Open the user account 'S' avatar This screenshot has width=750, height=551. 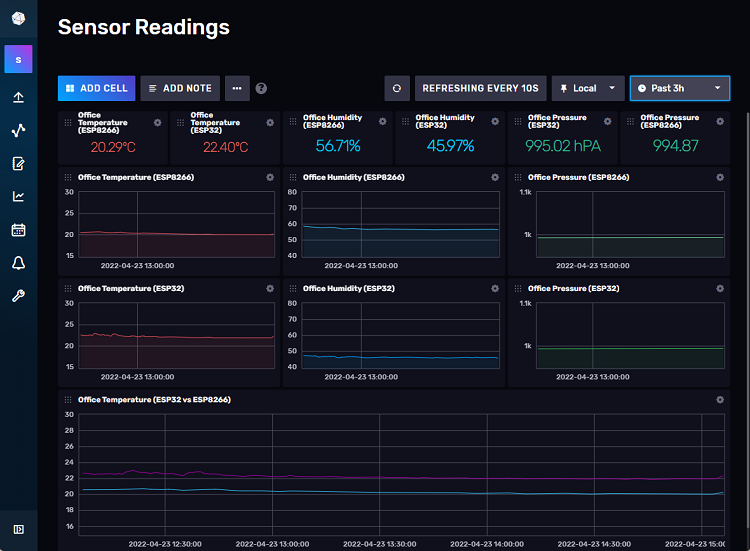(x=18, y=59)
